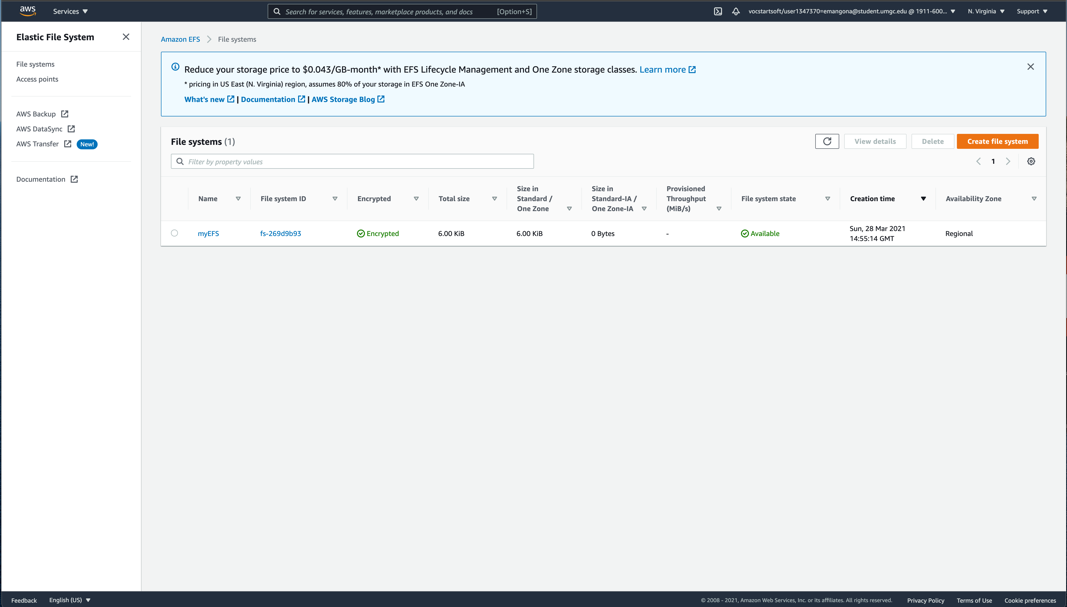The width and height of the screenshot is (1067, 607).
Task: Open the notifications bell
Action: click(x=736, y=12)
